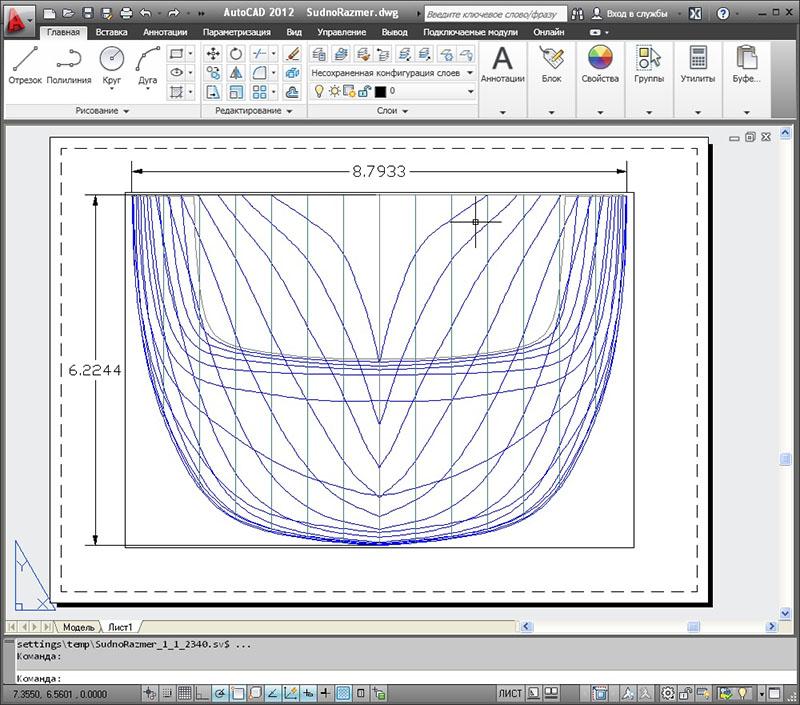The height and width of the screenshot is (705, 800).
Task: Open the Модель layout tab
Action: [x=78, y=626]
